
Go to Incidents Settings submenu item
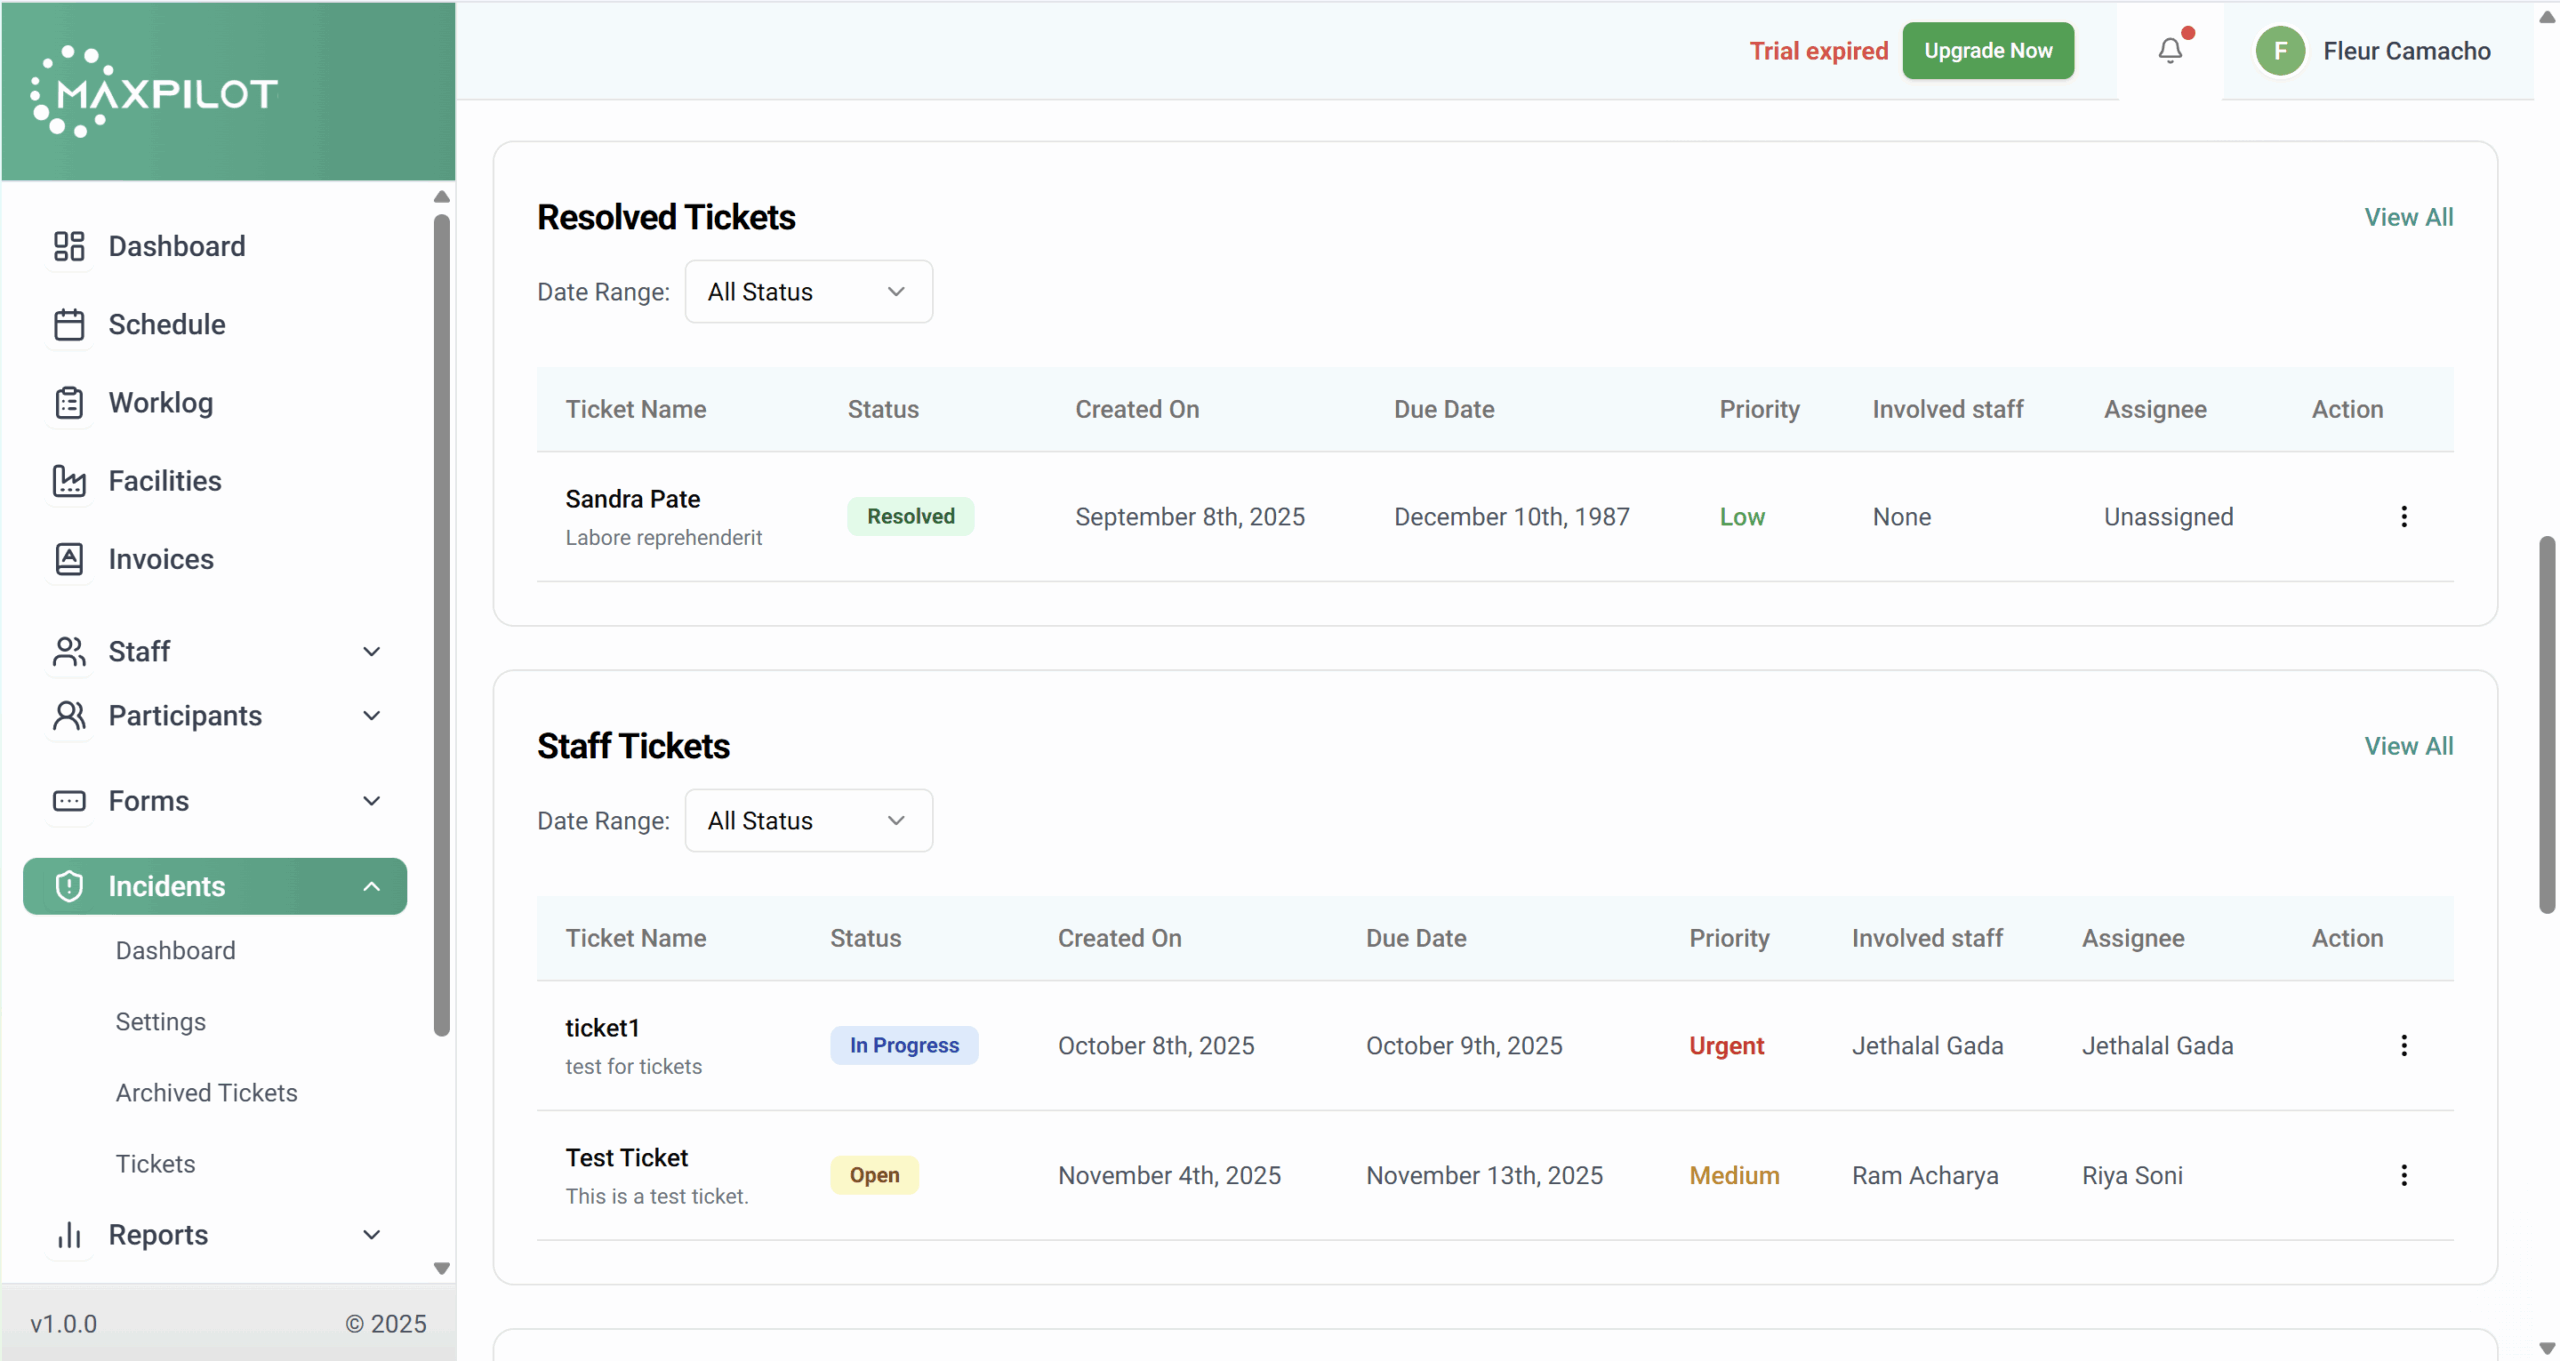click(x=160, y=1022)
